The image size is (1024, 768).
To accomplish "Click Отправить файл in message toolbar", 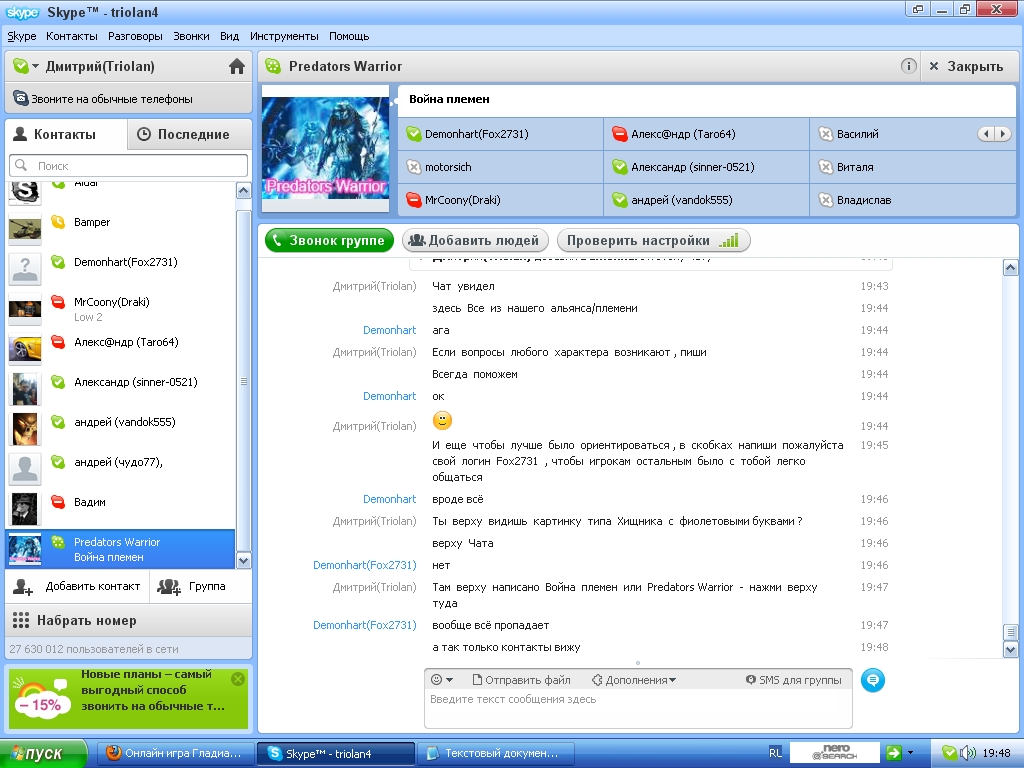I will point(521,680).
